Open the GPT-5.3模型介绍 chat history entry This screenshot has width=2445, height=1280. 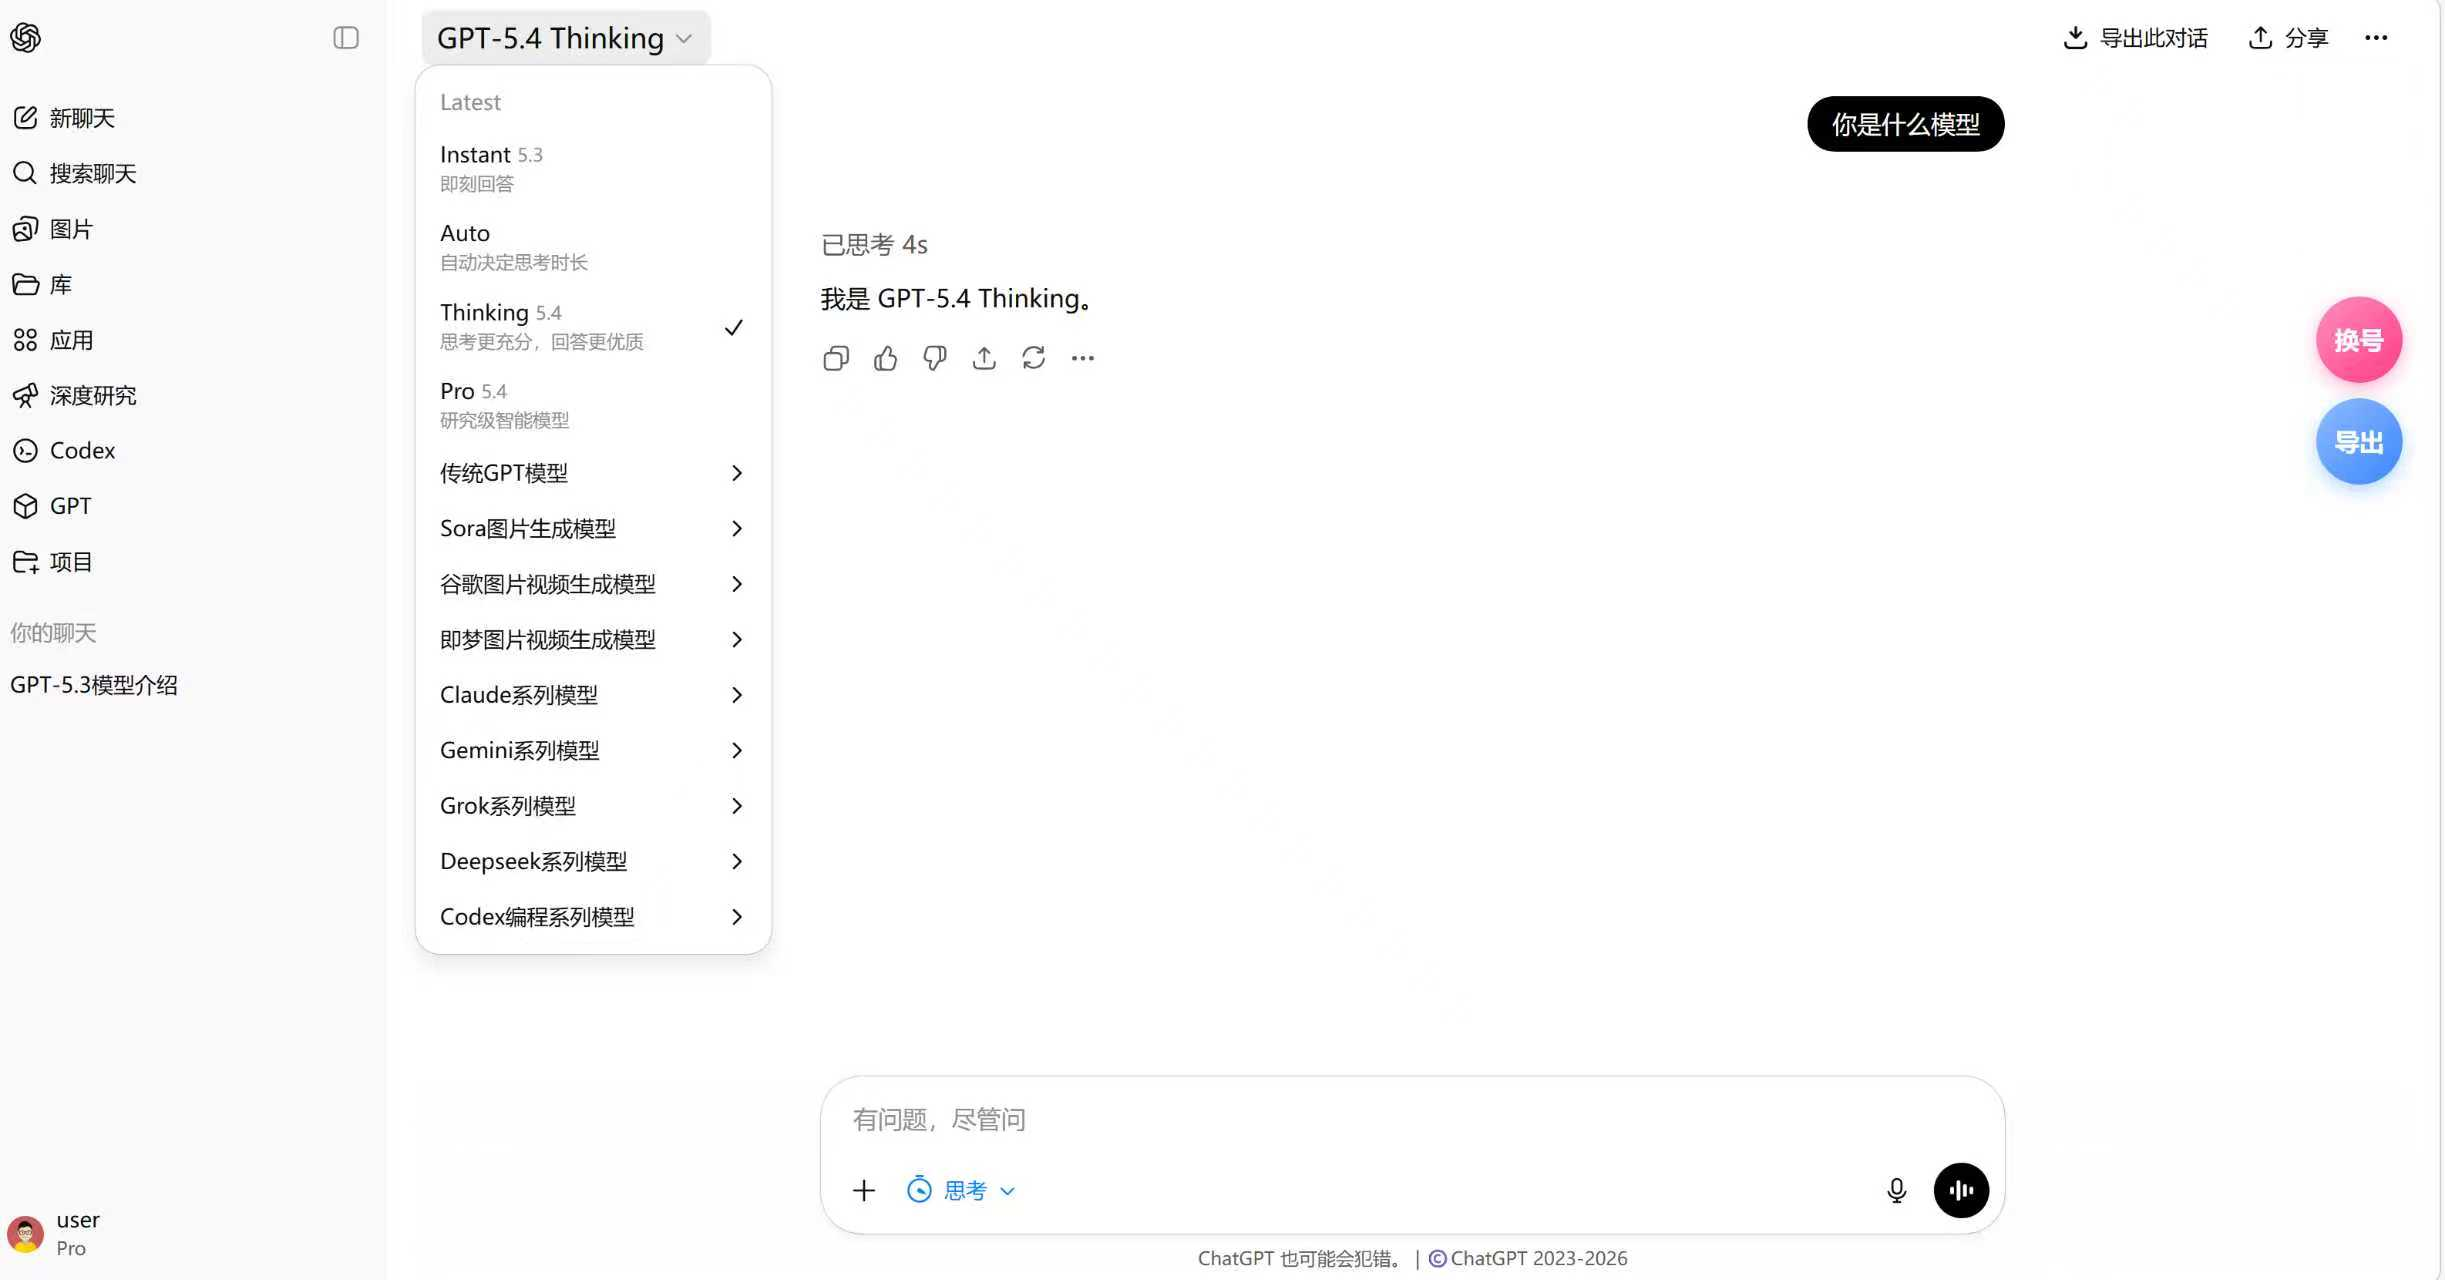(94, 685)
